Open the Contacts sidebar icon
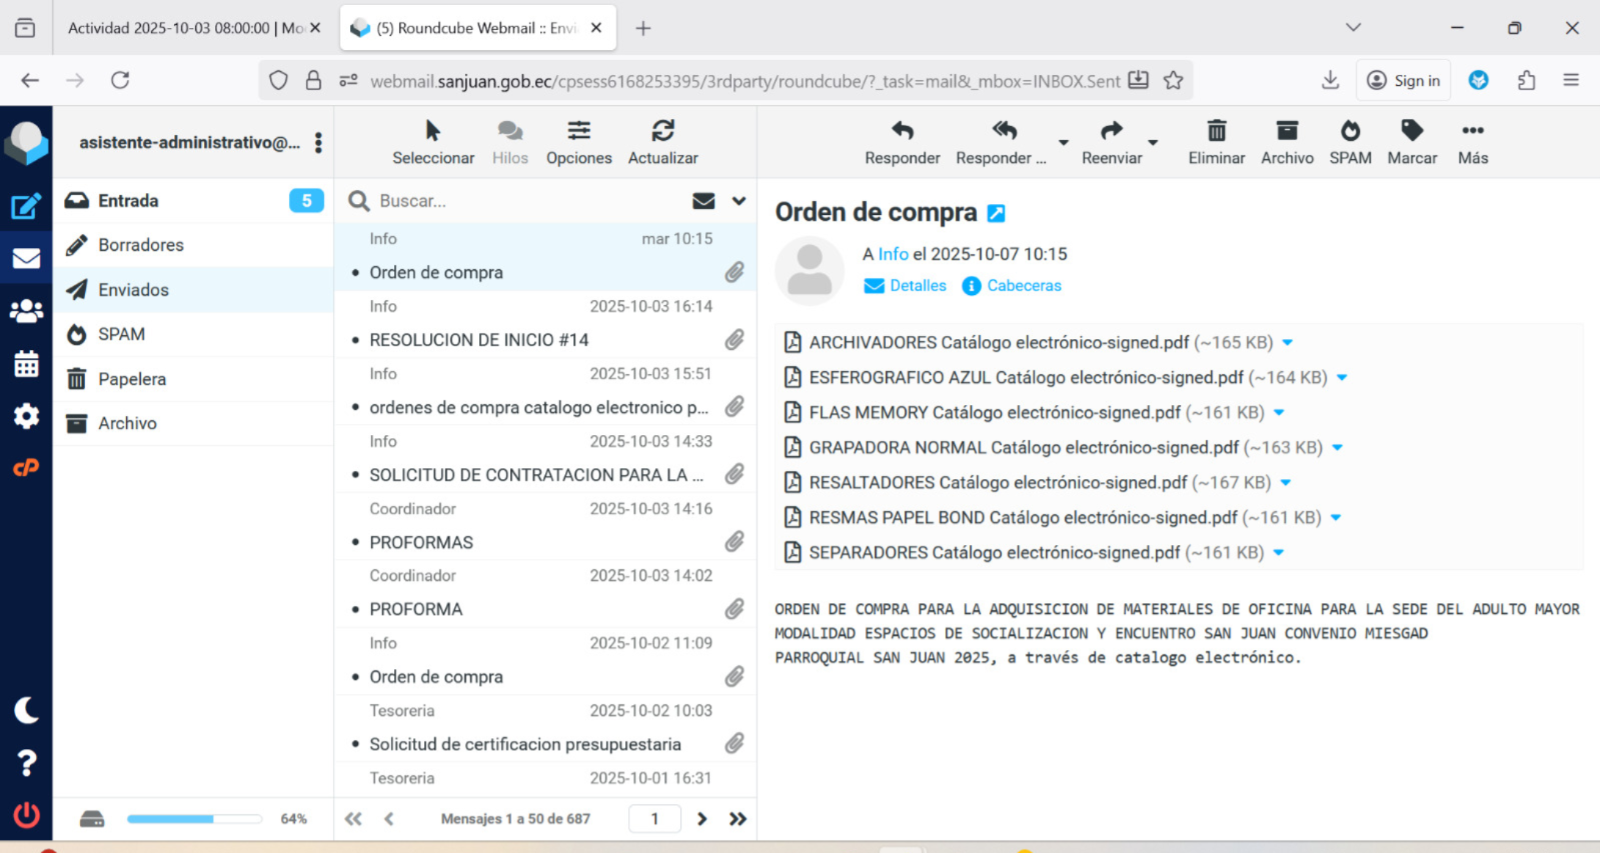 pyautogui.click(x=26, y=311)
